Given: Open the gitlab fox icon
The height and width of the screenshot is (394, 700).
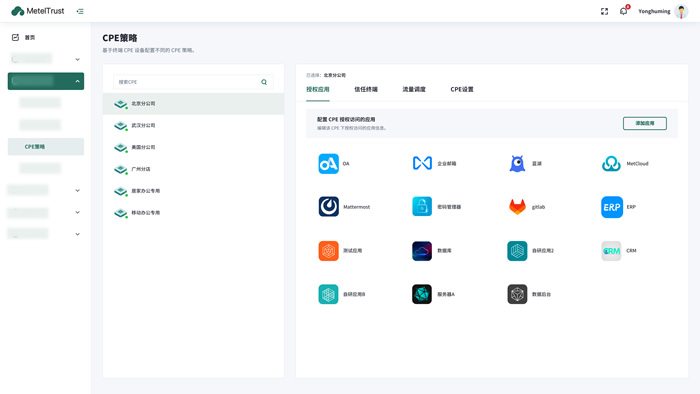Looking at the screenshot, I should (x=517, y=207).
